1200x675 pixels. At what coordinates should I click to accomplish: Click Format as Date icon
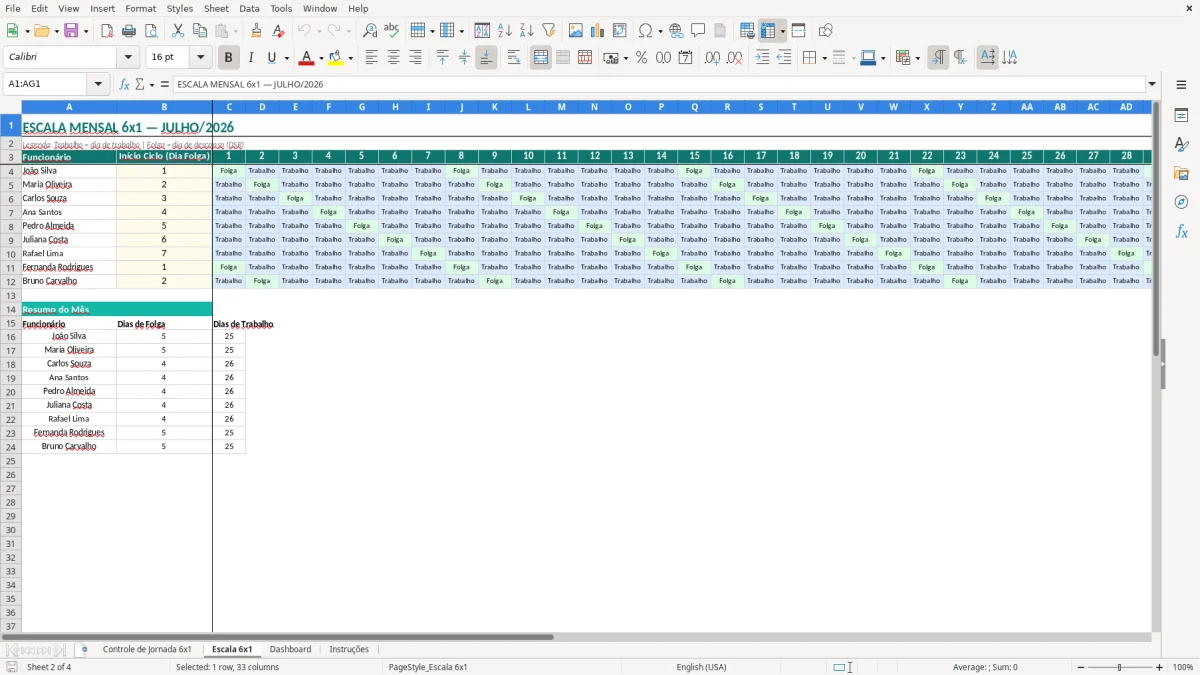tap(685, 58)
